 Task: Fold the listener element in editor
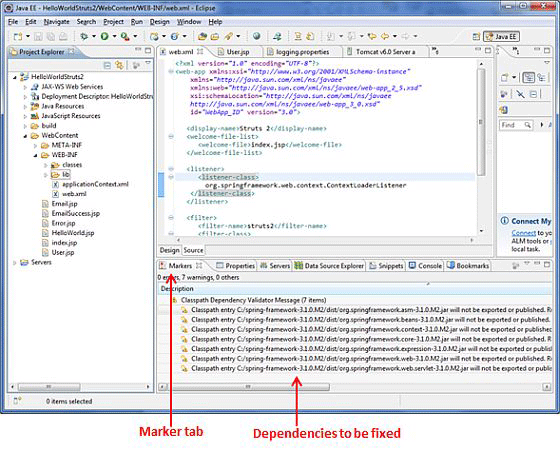[171, 169]
